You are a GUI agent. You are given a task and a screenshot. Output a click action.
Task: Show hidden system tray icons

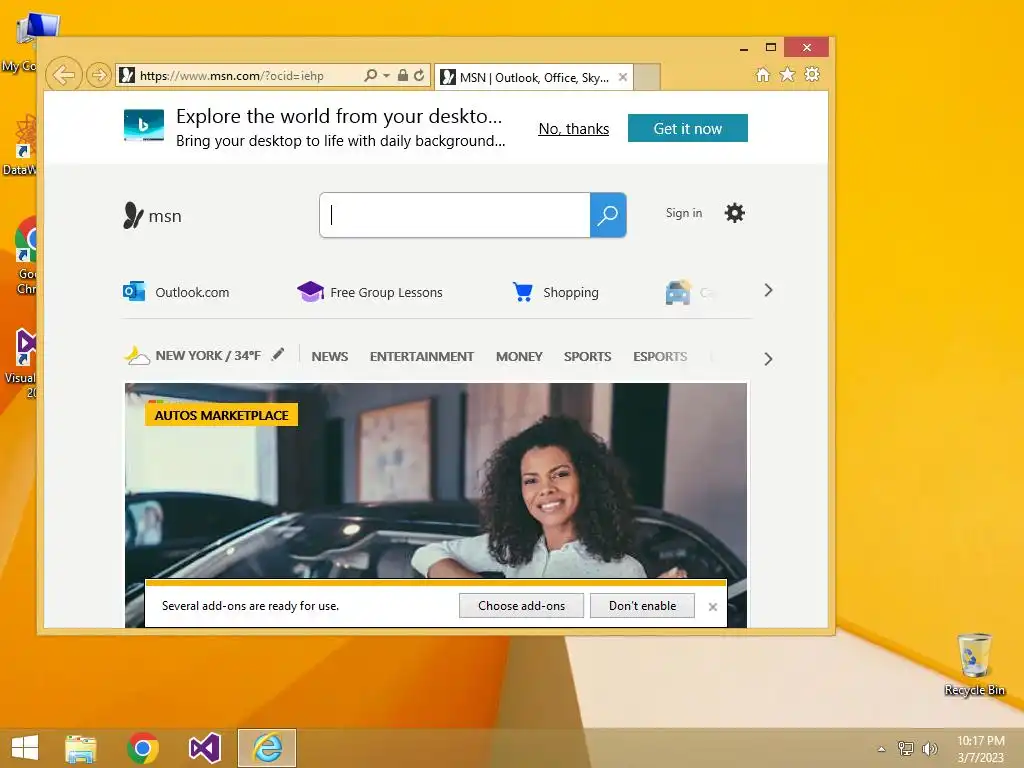coord(882,749)
